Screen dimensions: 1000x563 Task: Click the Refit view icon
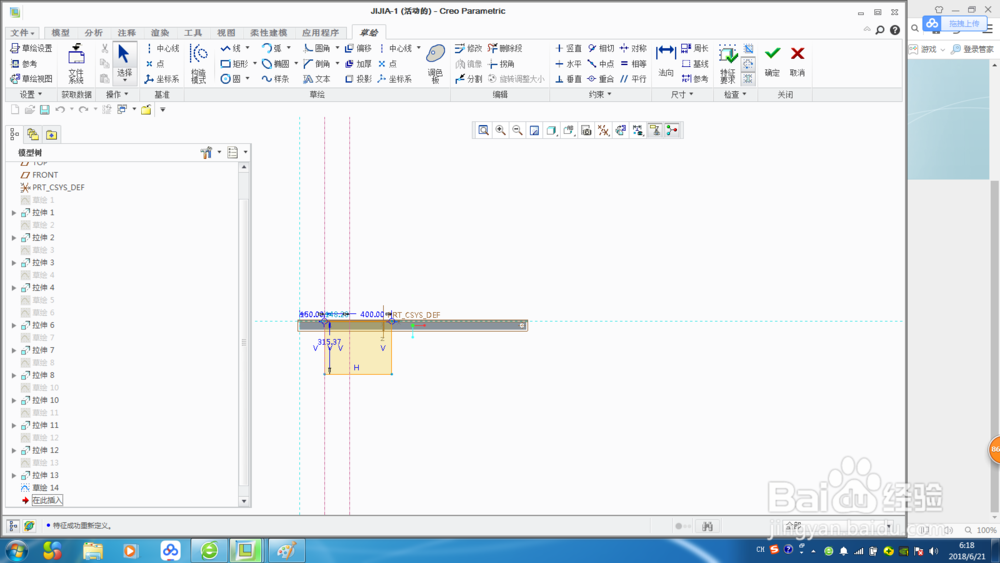click(483, 130)
